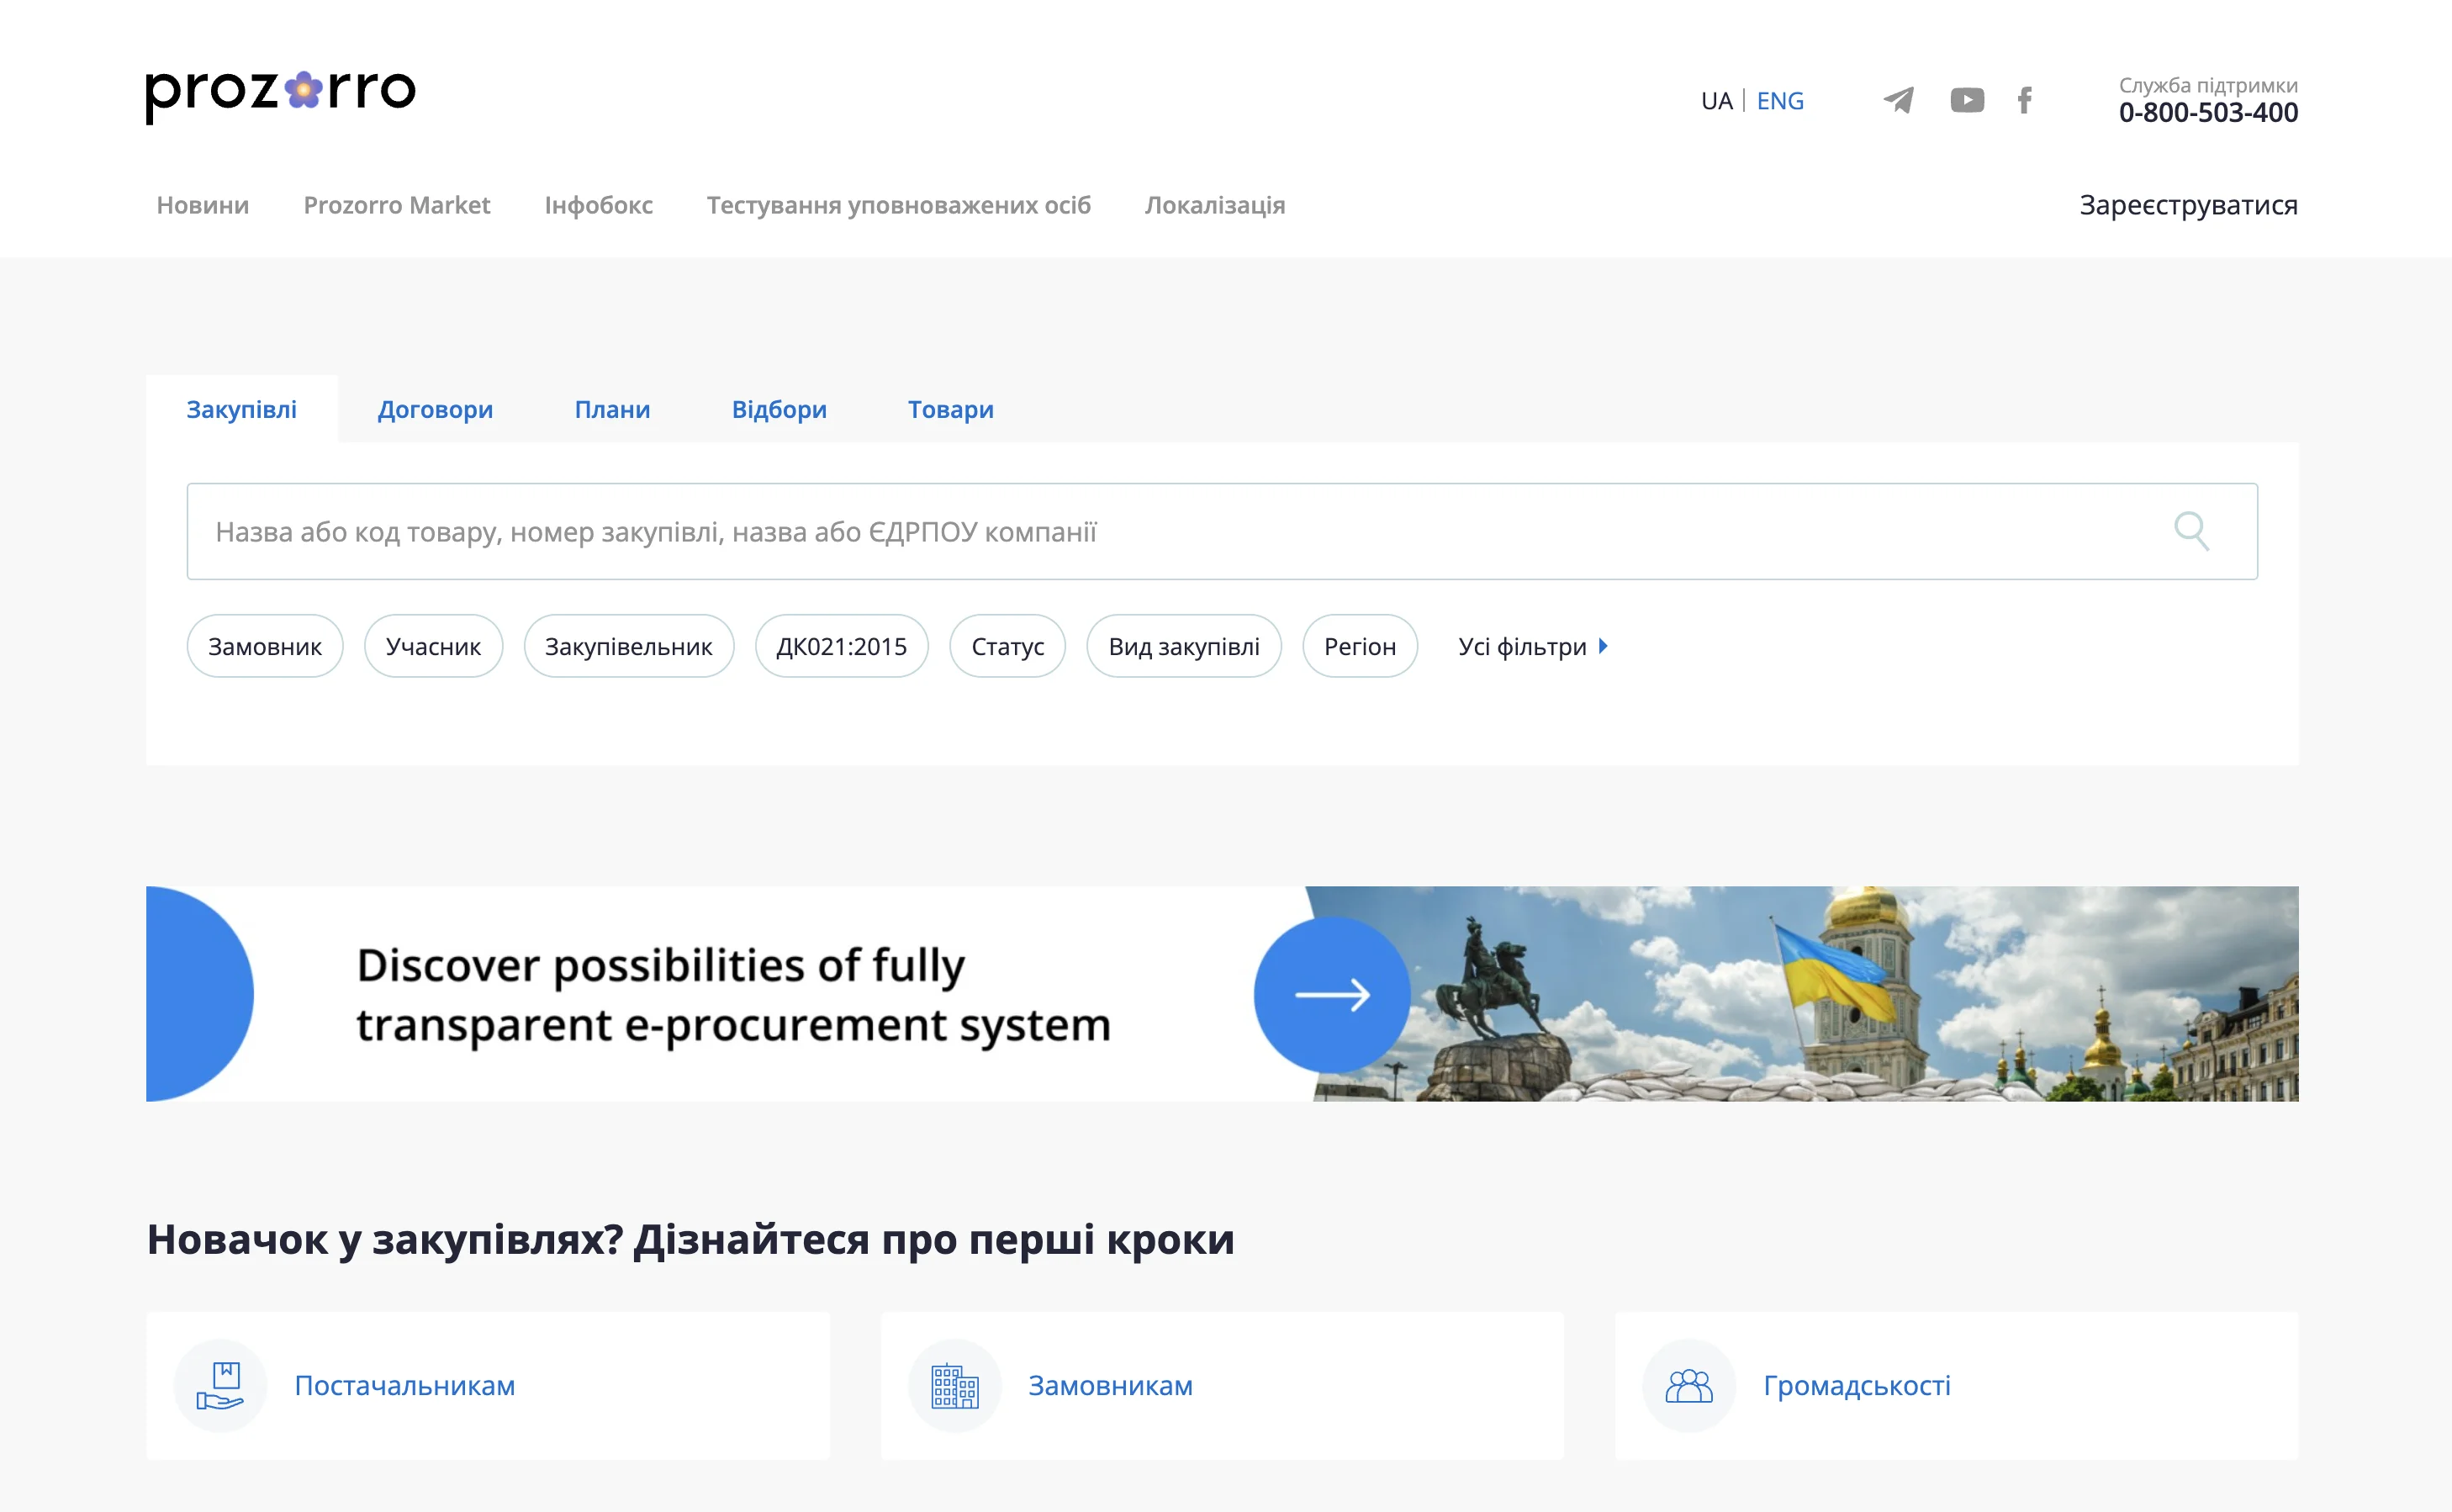Open Prozorro's Telegram channel
The height and width of the screenshot is (1512, 2452).
click(1899, 99)
